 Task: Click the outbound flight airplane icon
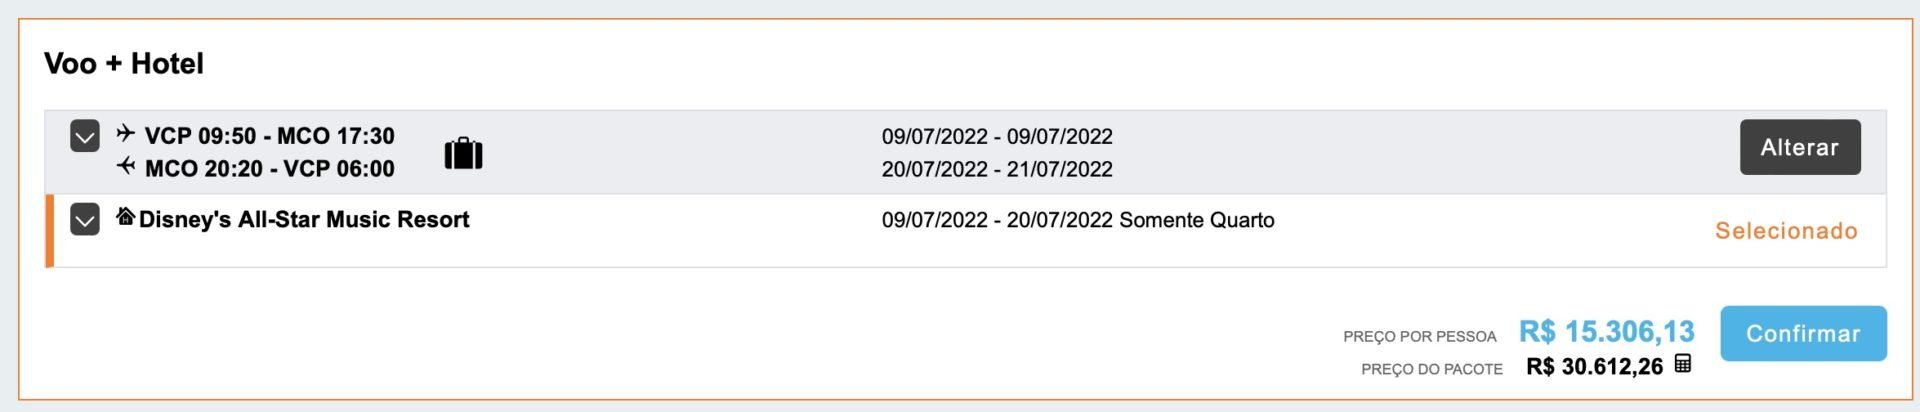tap(125, 133)
